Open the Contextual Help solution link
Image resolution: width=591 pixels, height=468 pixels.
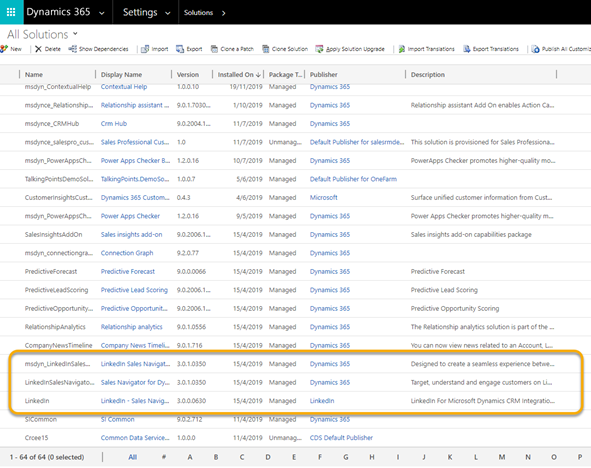[x=124, y=87]
